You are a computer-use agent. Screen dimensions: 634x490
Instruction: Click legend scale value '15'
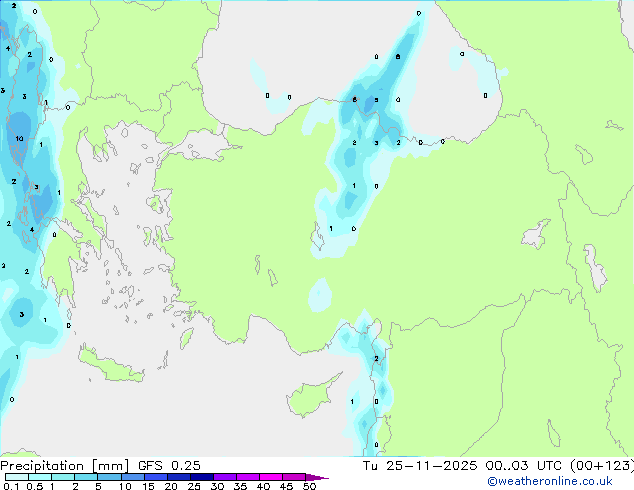click(148, 486)
